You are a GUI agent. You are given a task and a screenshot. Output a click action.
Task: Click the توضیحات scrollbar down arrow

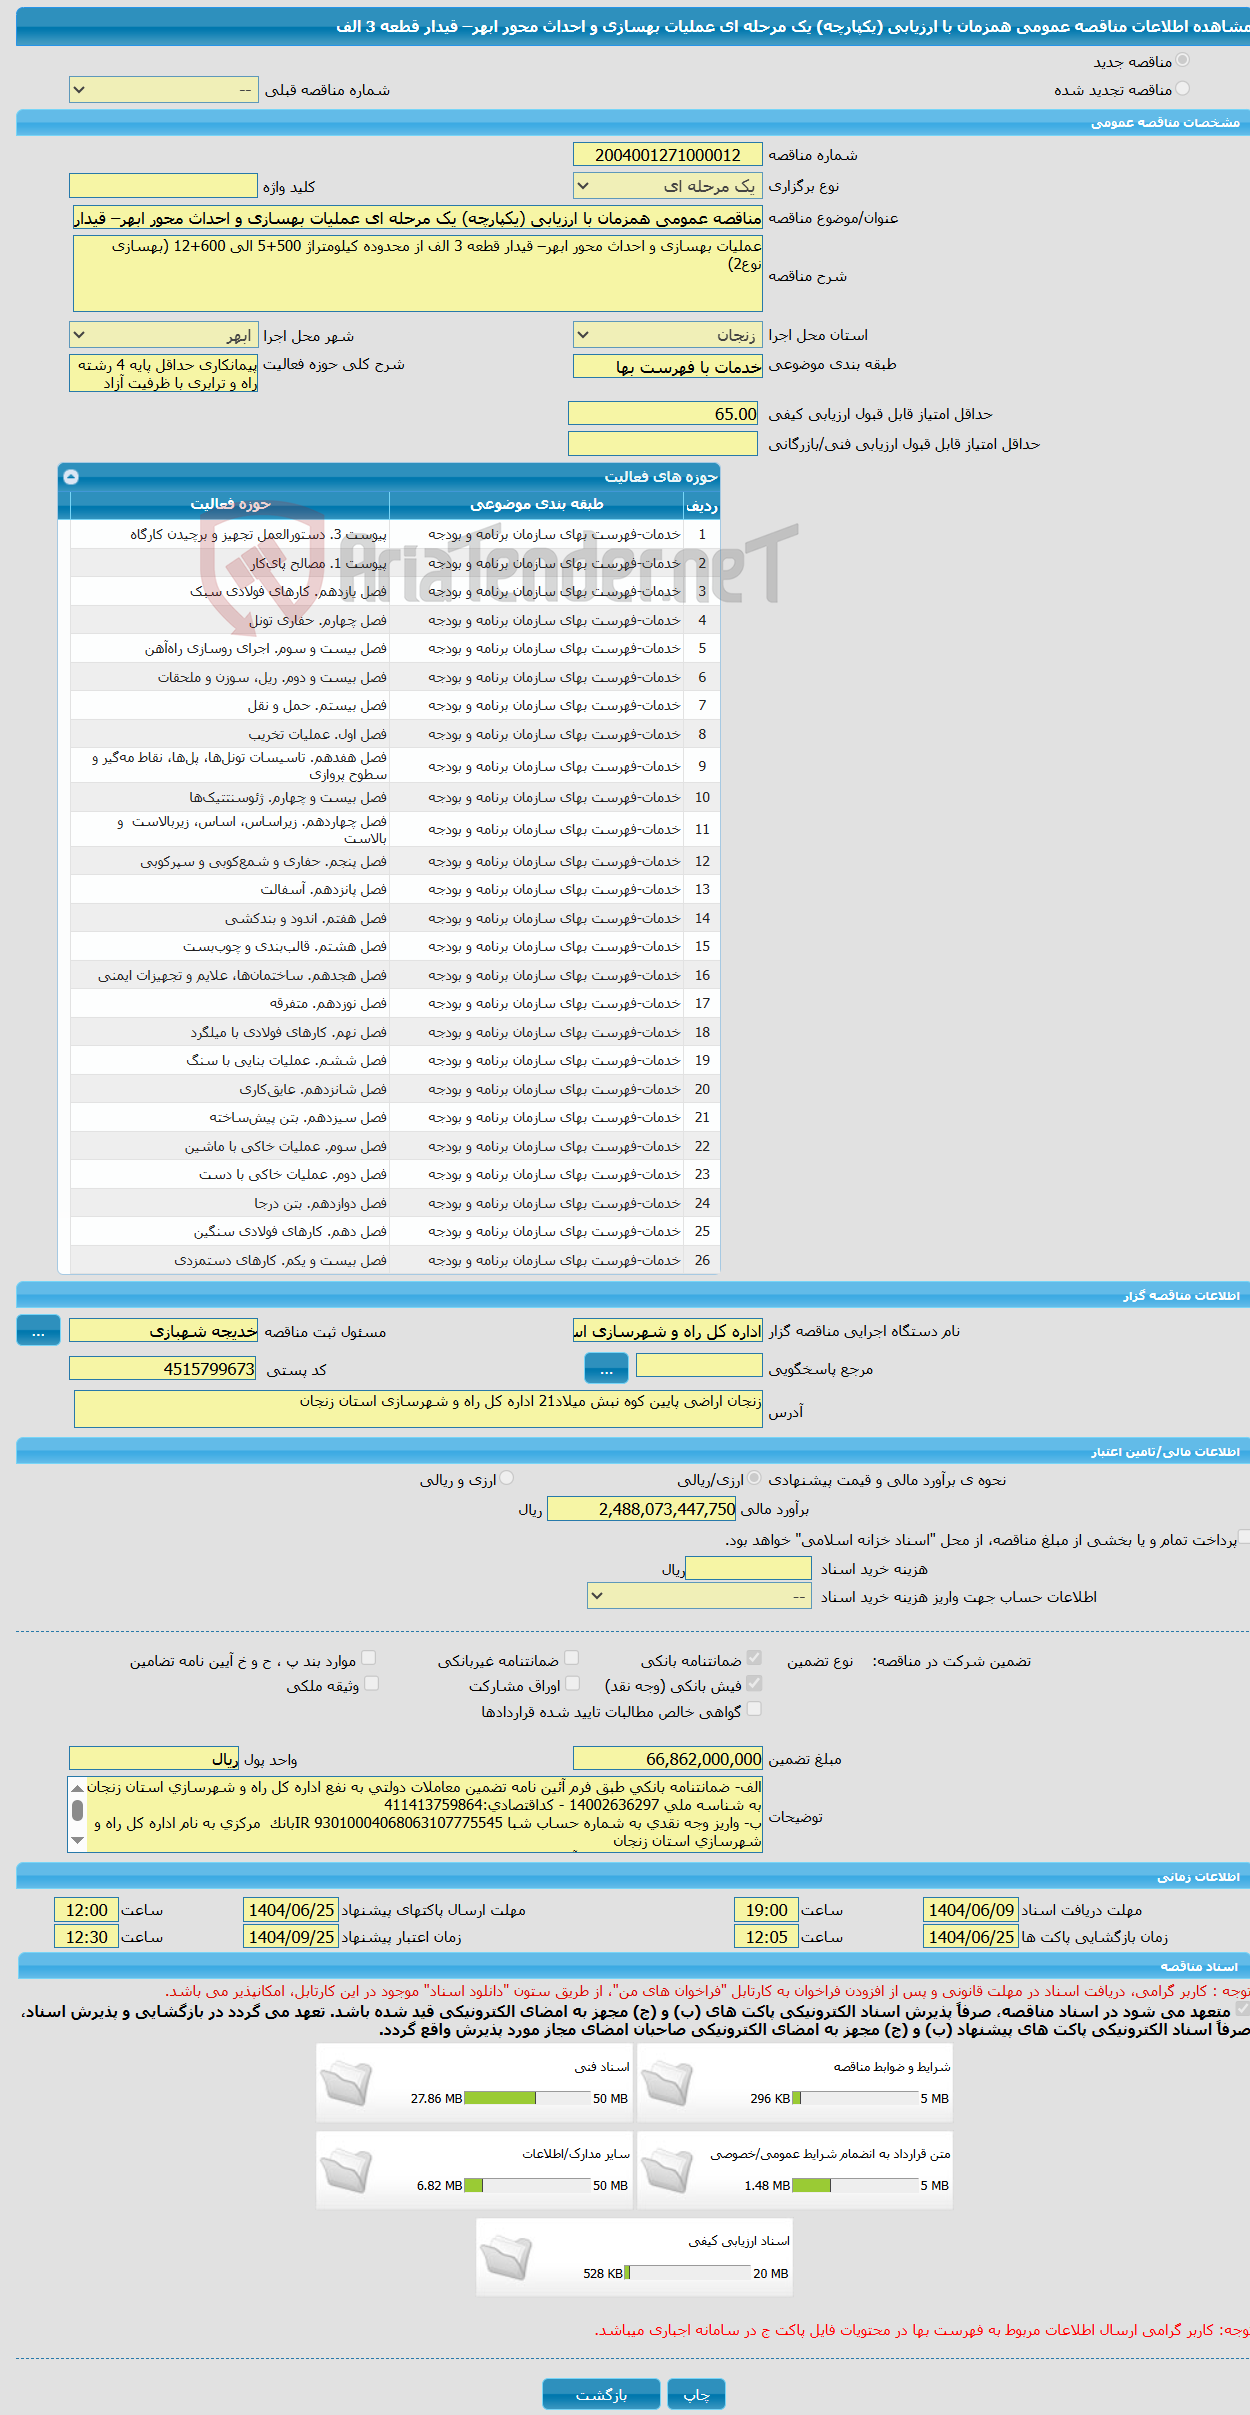pyautogui.click(x=78, y=1840)
